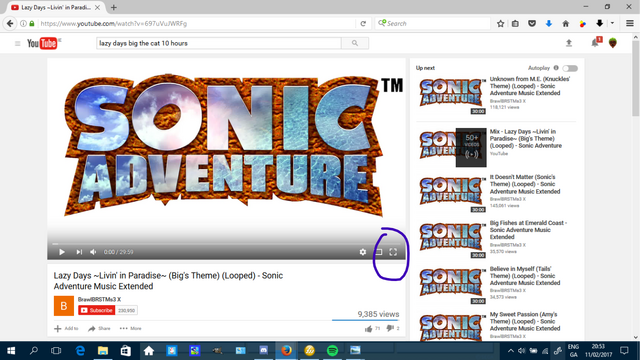Reload the current page
The width and height of the screenshot is (640, 360).
(363, 24)
